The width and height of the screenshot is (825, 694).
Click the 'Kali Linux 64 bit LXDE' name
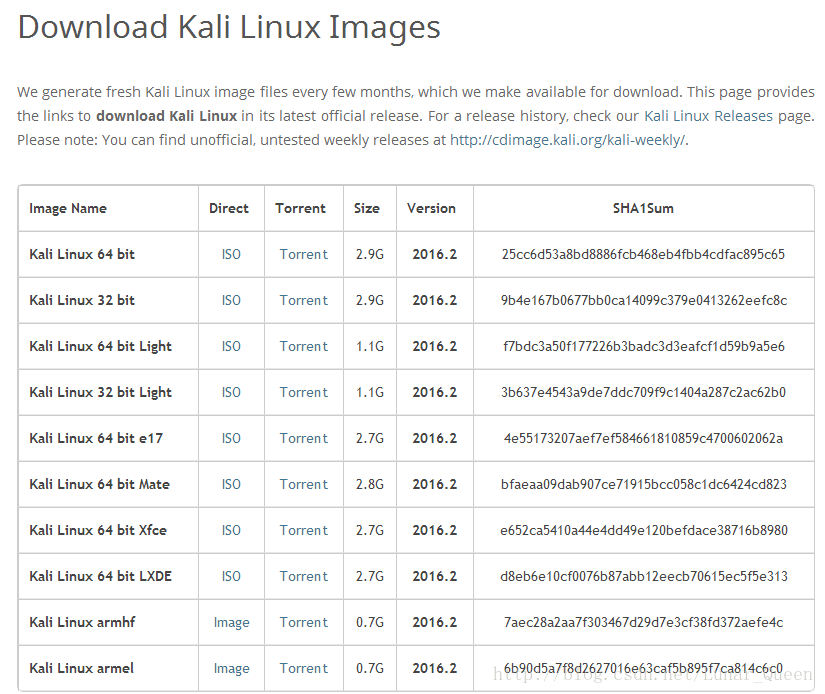(100, 576)
